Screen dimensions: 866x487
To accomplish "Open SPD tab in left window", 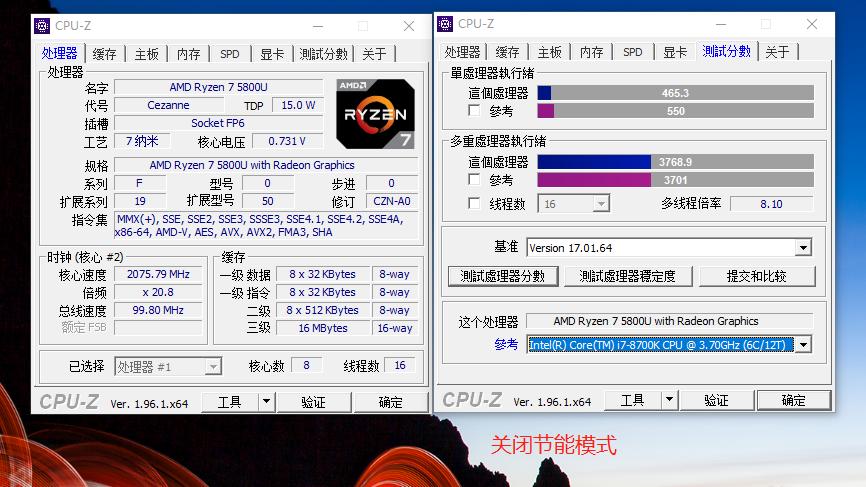I will tap(230, 54).
